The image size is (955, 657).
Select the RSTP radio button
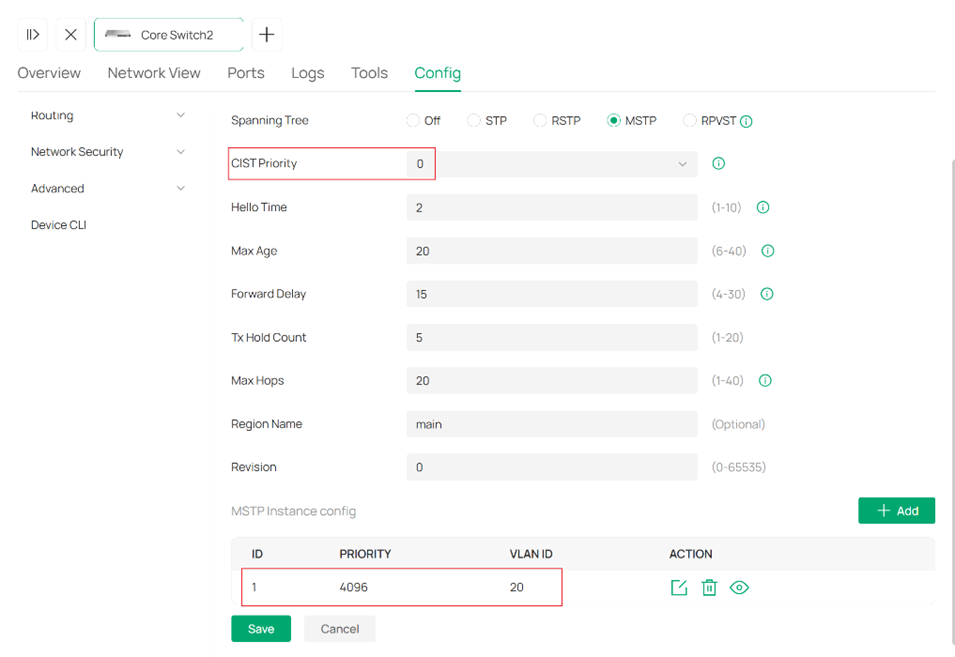(540, 121)
